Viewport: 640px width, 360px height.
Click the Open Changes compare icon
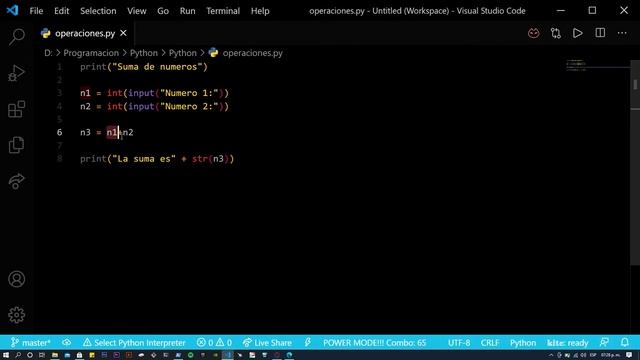[x=556, y=33]
